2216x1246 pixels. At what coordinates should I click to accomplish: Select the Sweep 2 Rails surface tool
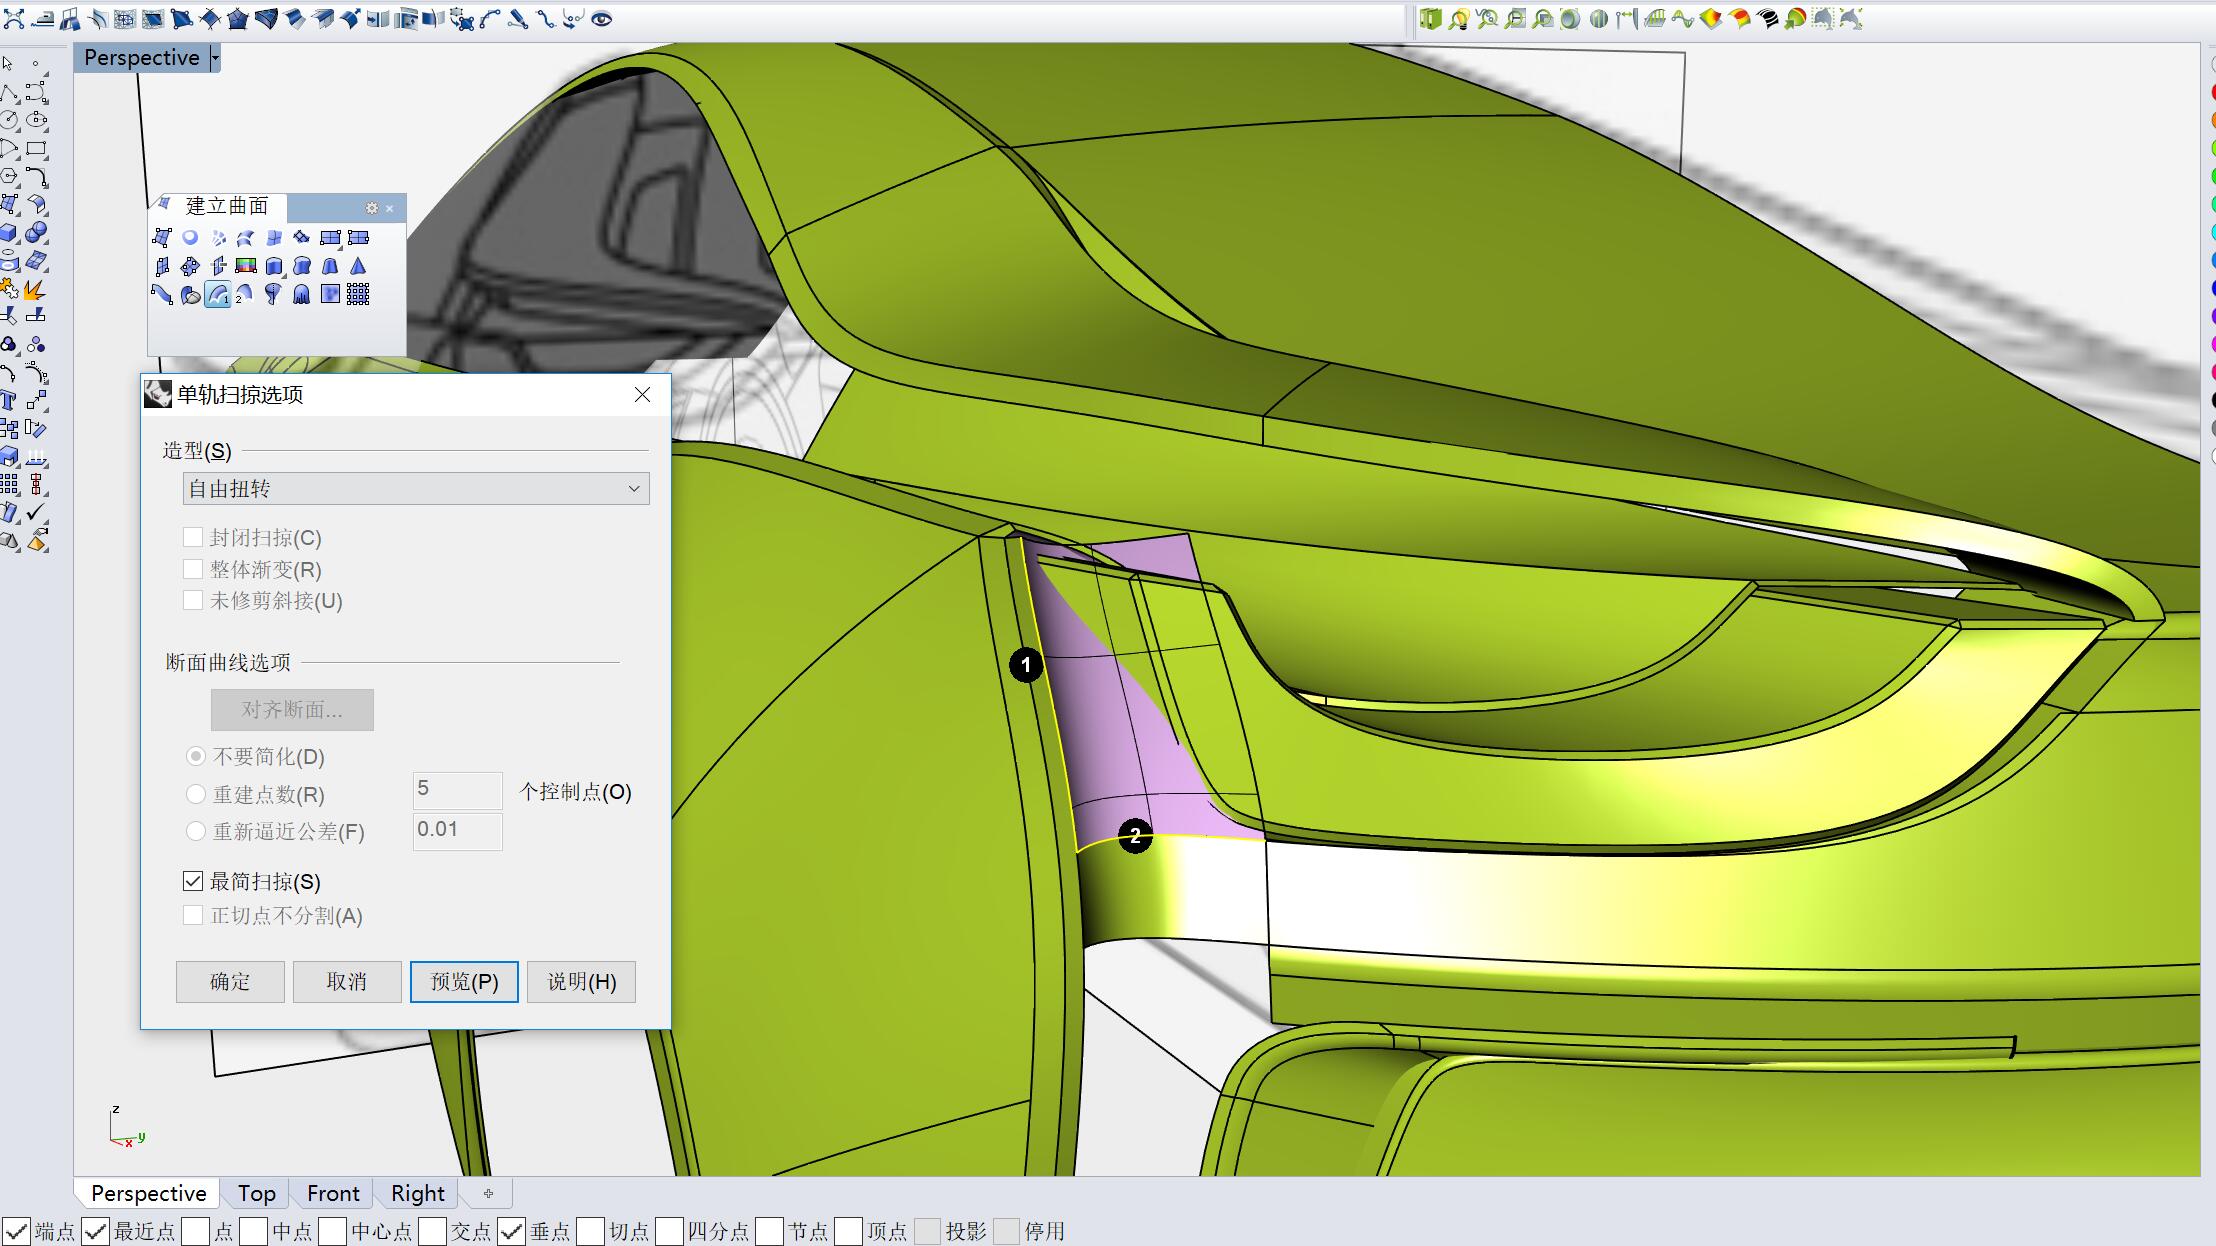click(245, 294)
